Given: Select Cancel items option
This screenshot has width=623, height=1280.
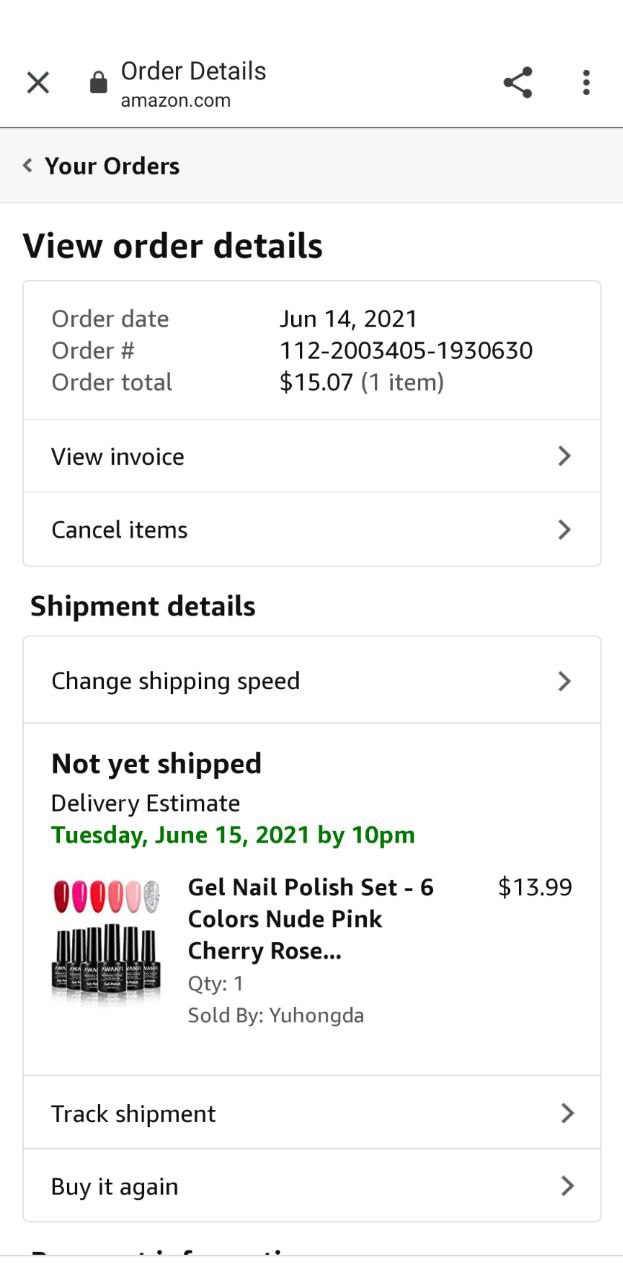Looking at the screenshot, I should [x=120, y=530].
